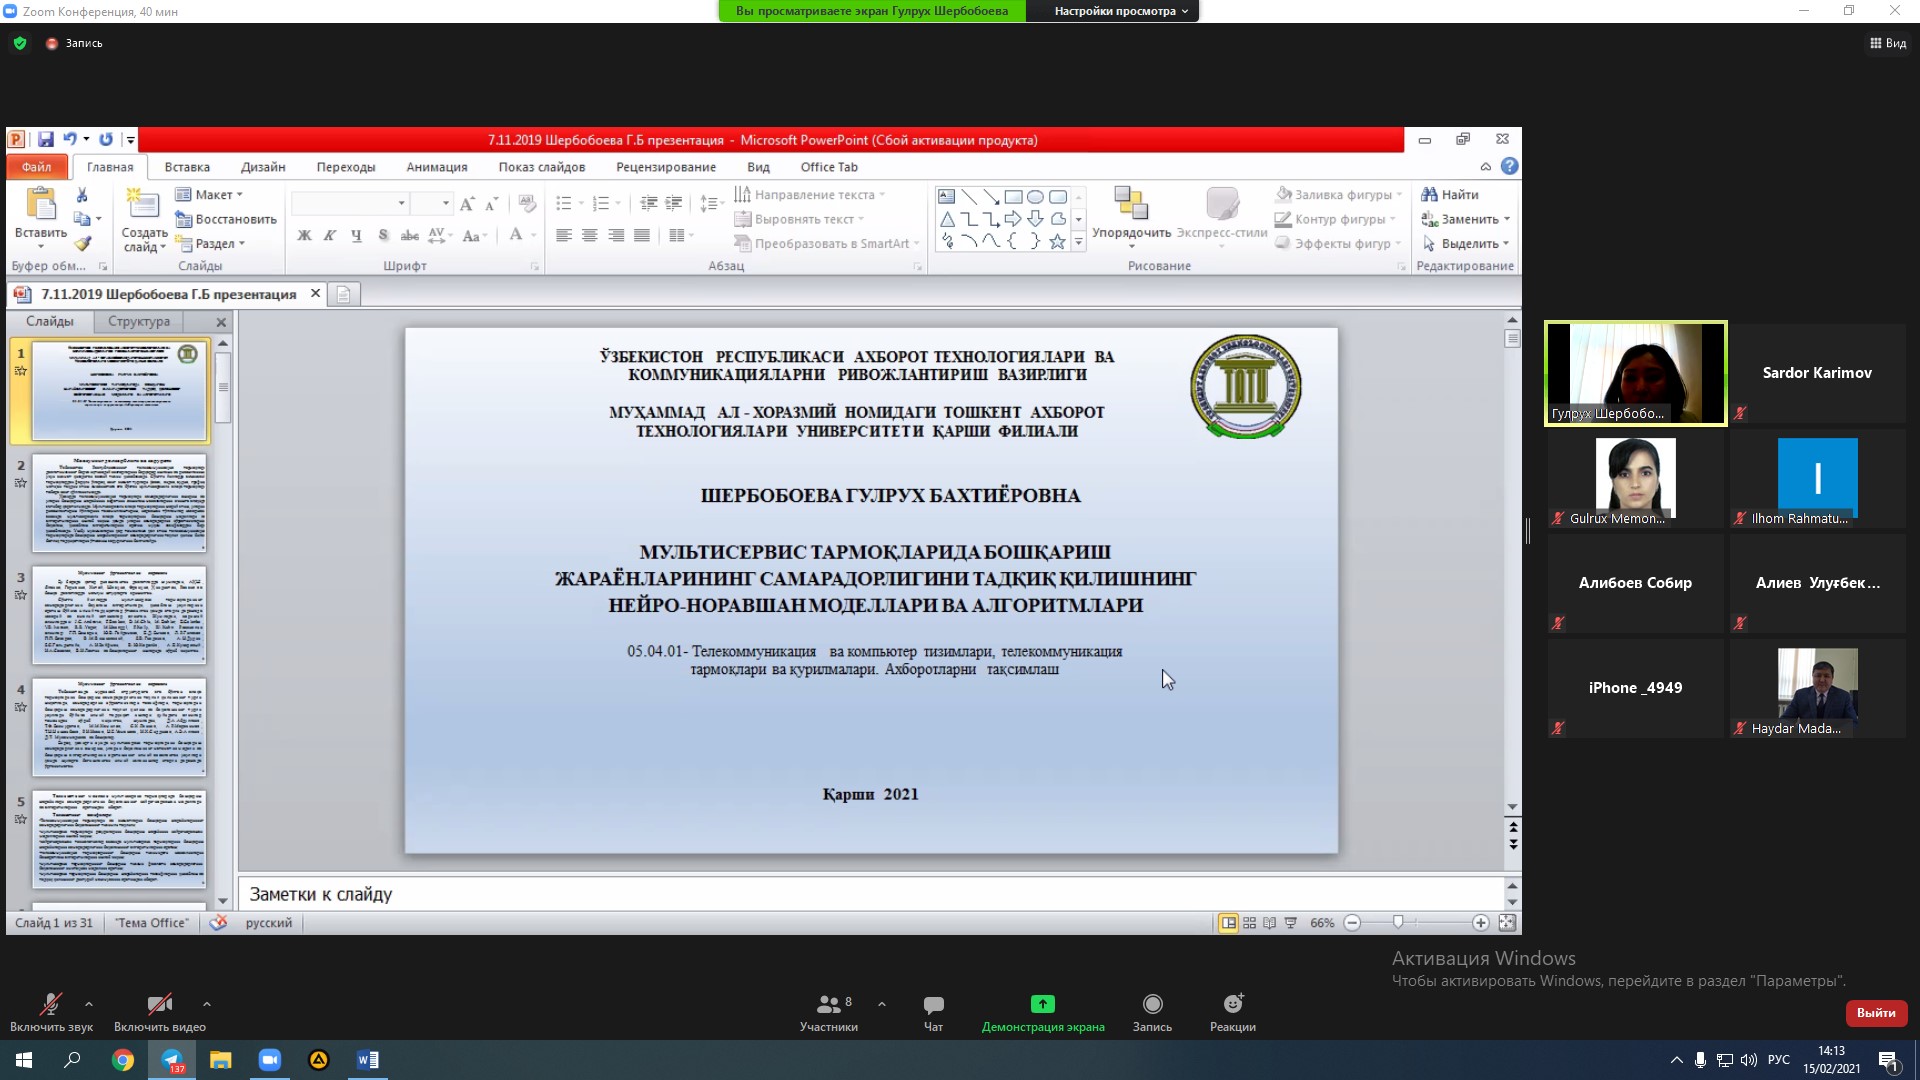1920x1080 pixels.
Task: Open the Упорядочить arrange menu
Action: click(x=1131, y=217)
